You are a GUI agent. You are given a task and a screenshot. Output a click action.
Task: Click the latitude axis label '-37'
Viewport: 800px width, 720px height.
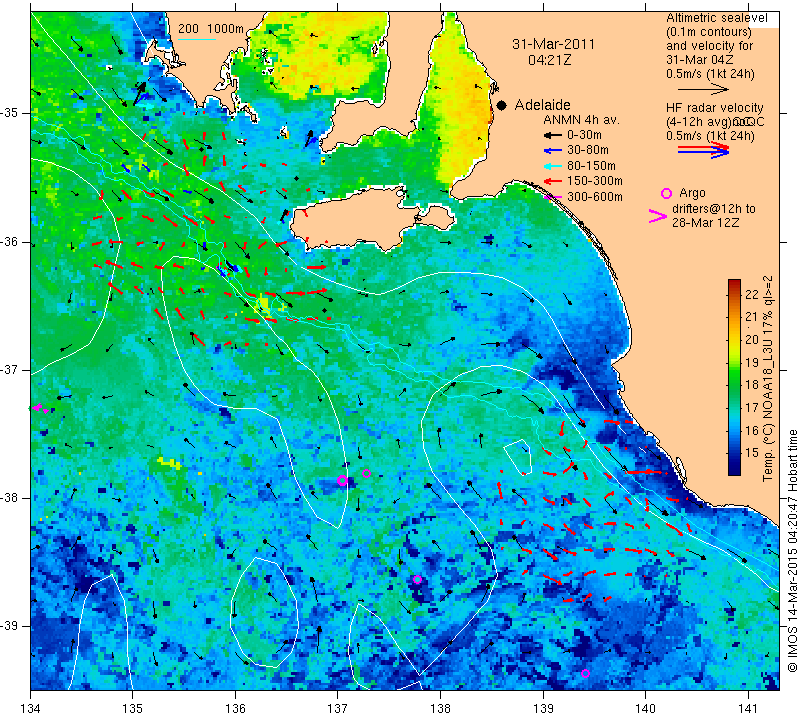point(10,369)
